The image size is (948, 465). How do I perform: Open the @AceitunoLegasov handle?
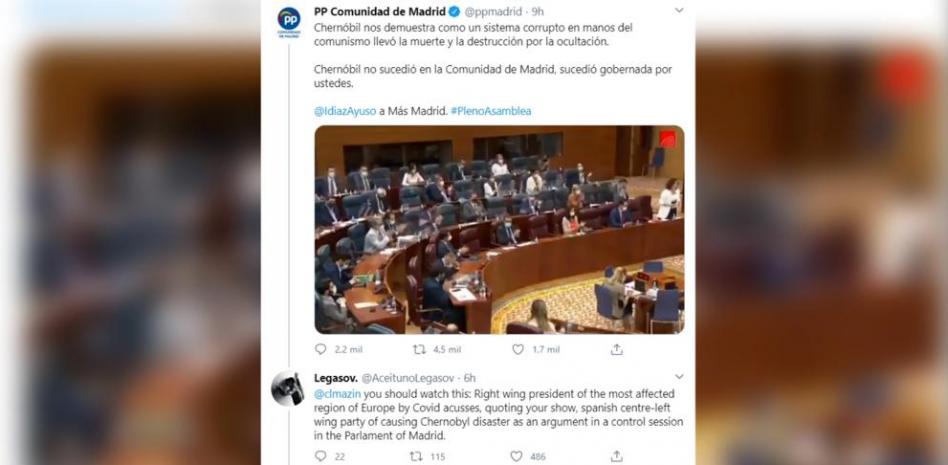click(408, 378)
